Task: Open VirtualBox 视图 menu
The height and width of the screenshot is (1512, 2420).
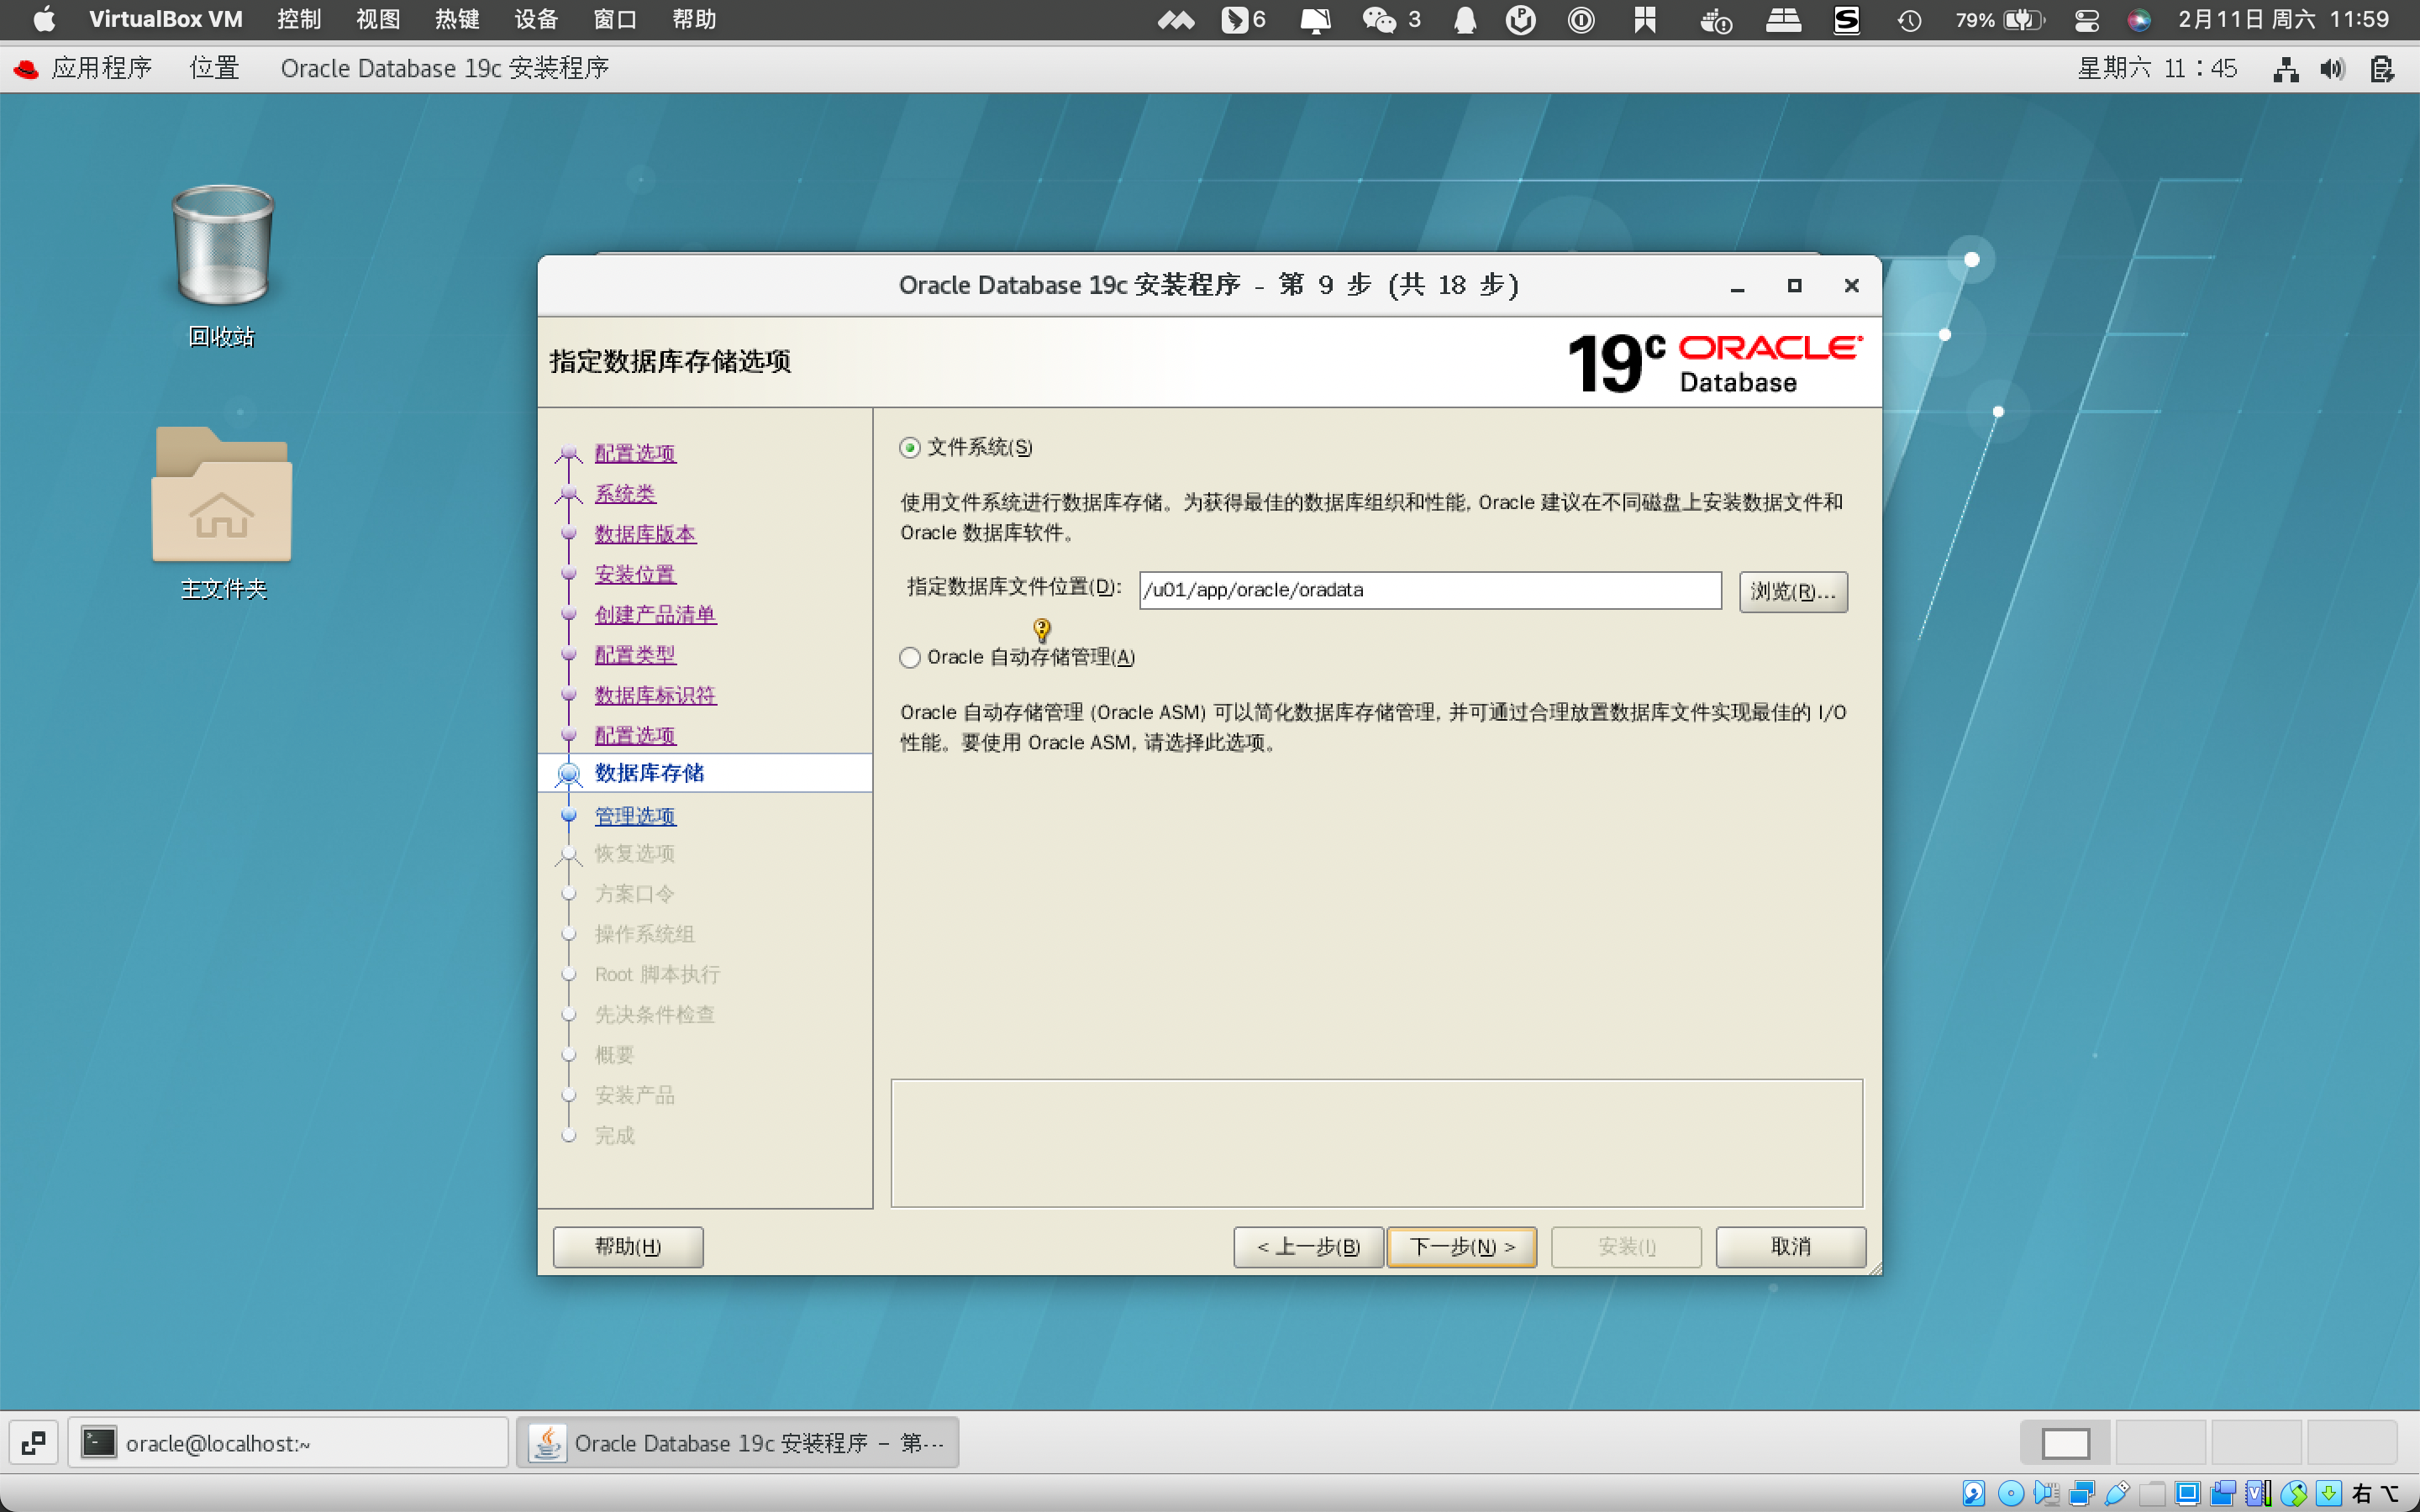Action: tap(378, 19)
